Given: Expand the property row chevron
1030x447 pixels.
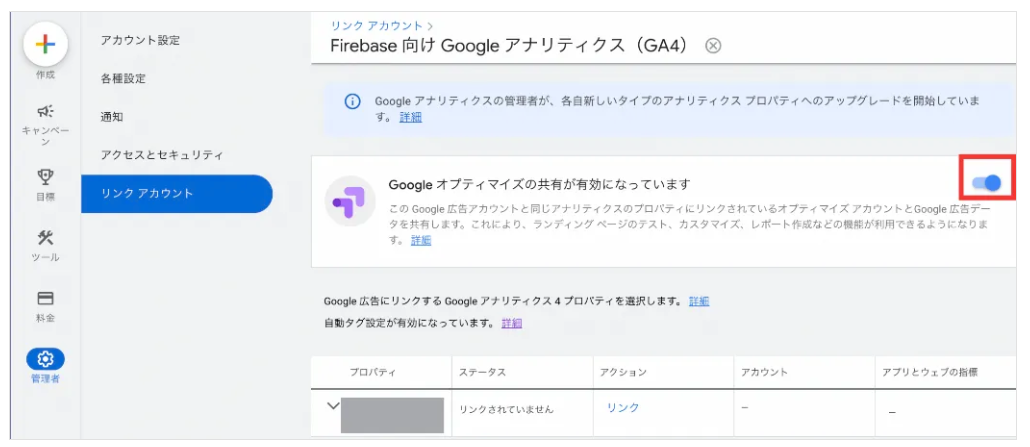Looking at the screenshot, I should (x=332, y=406).
